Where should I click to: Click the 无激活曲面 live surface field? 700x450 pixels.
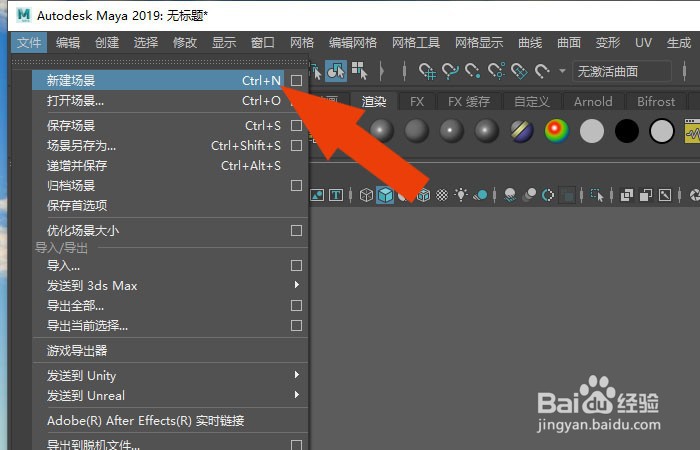pos(622,71)
